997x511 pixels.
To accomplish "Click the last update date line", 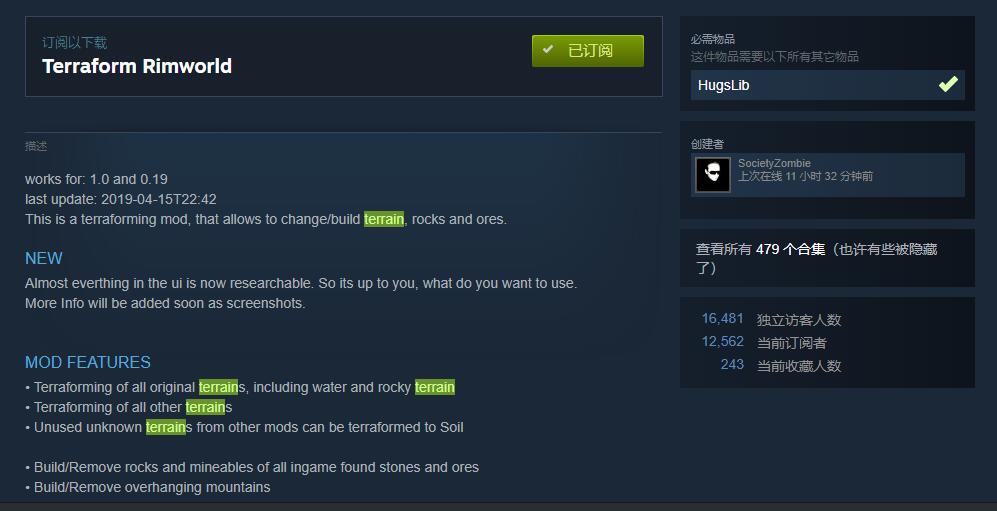I will tap(121, 199).
